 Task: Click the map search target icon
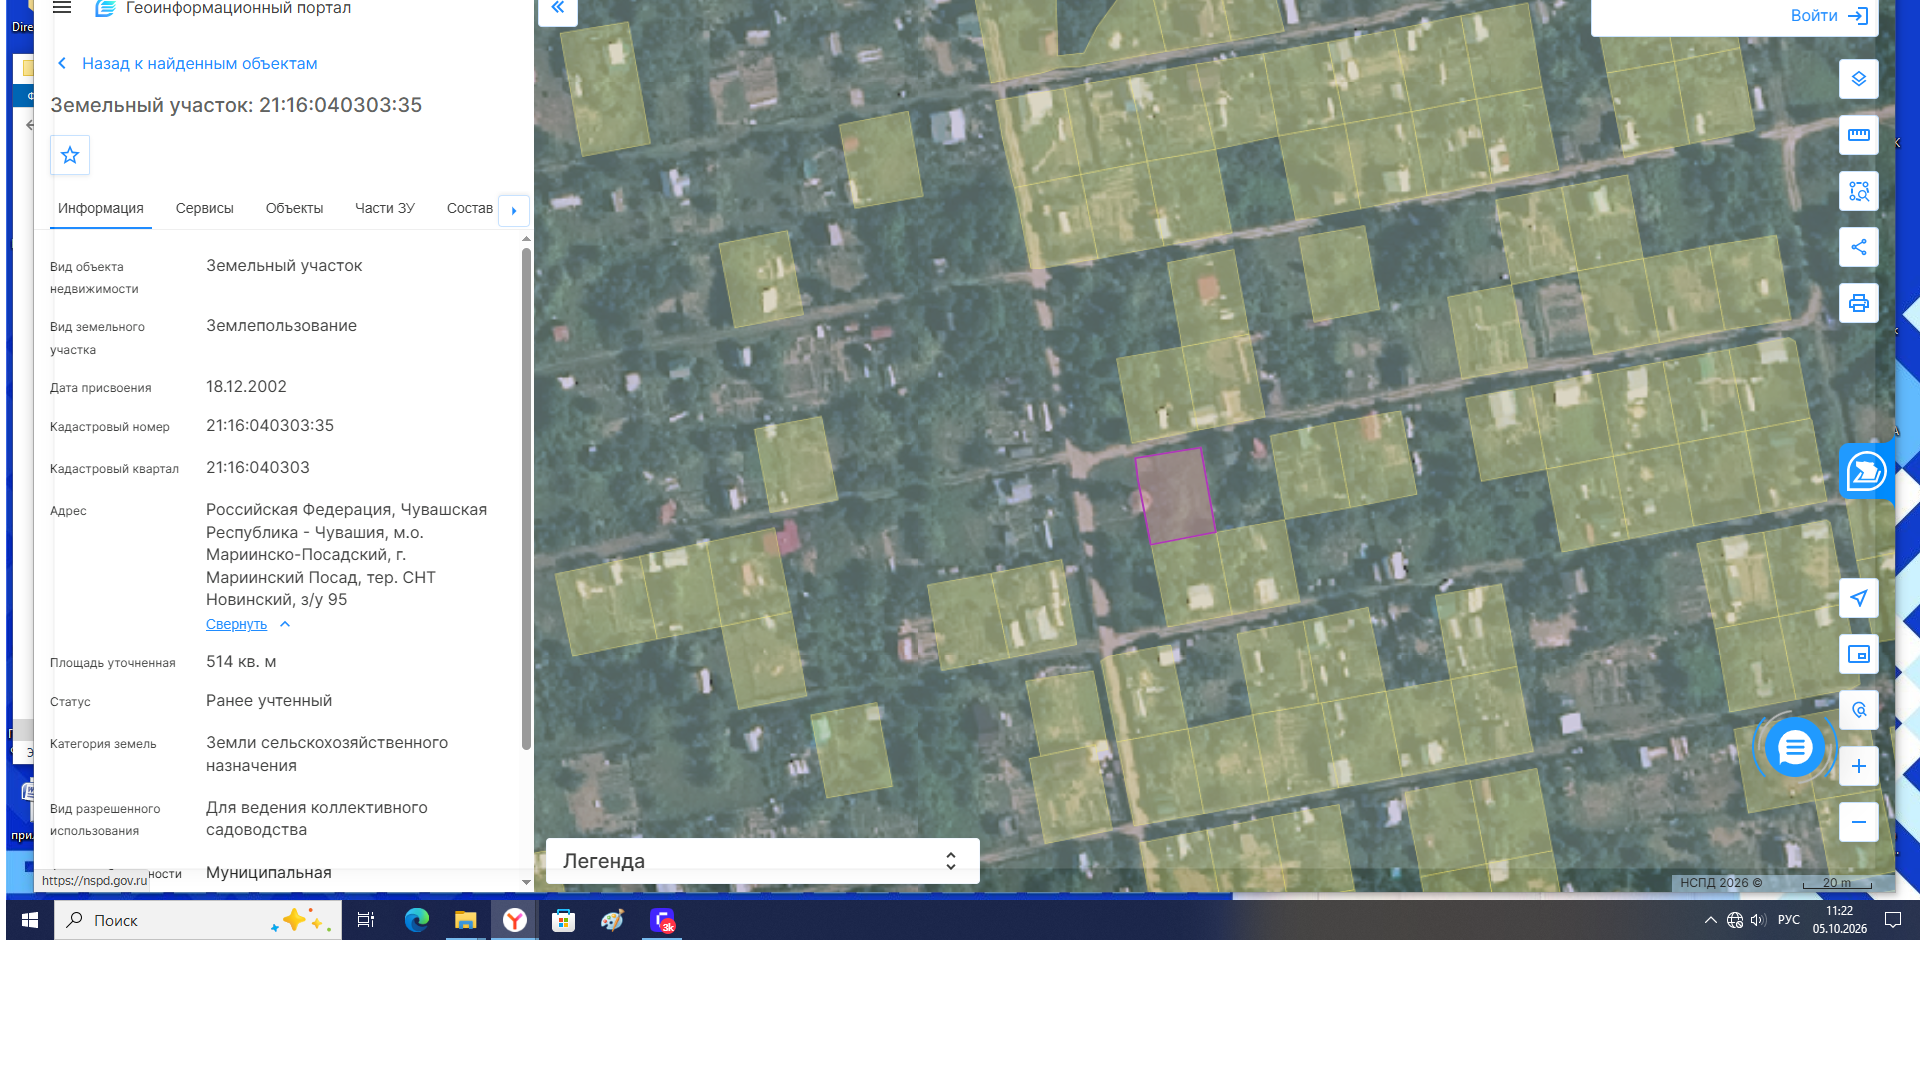coord(1858,710)
